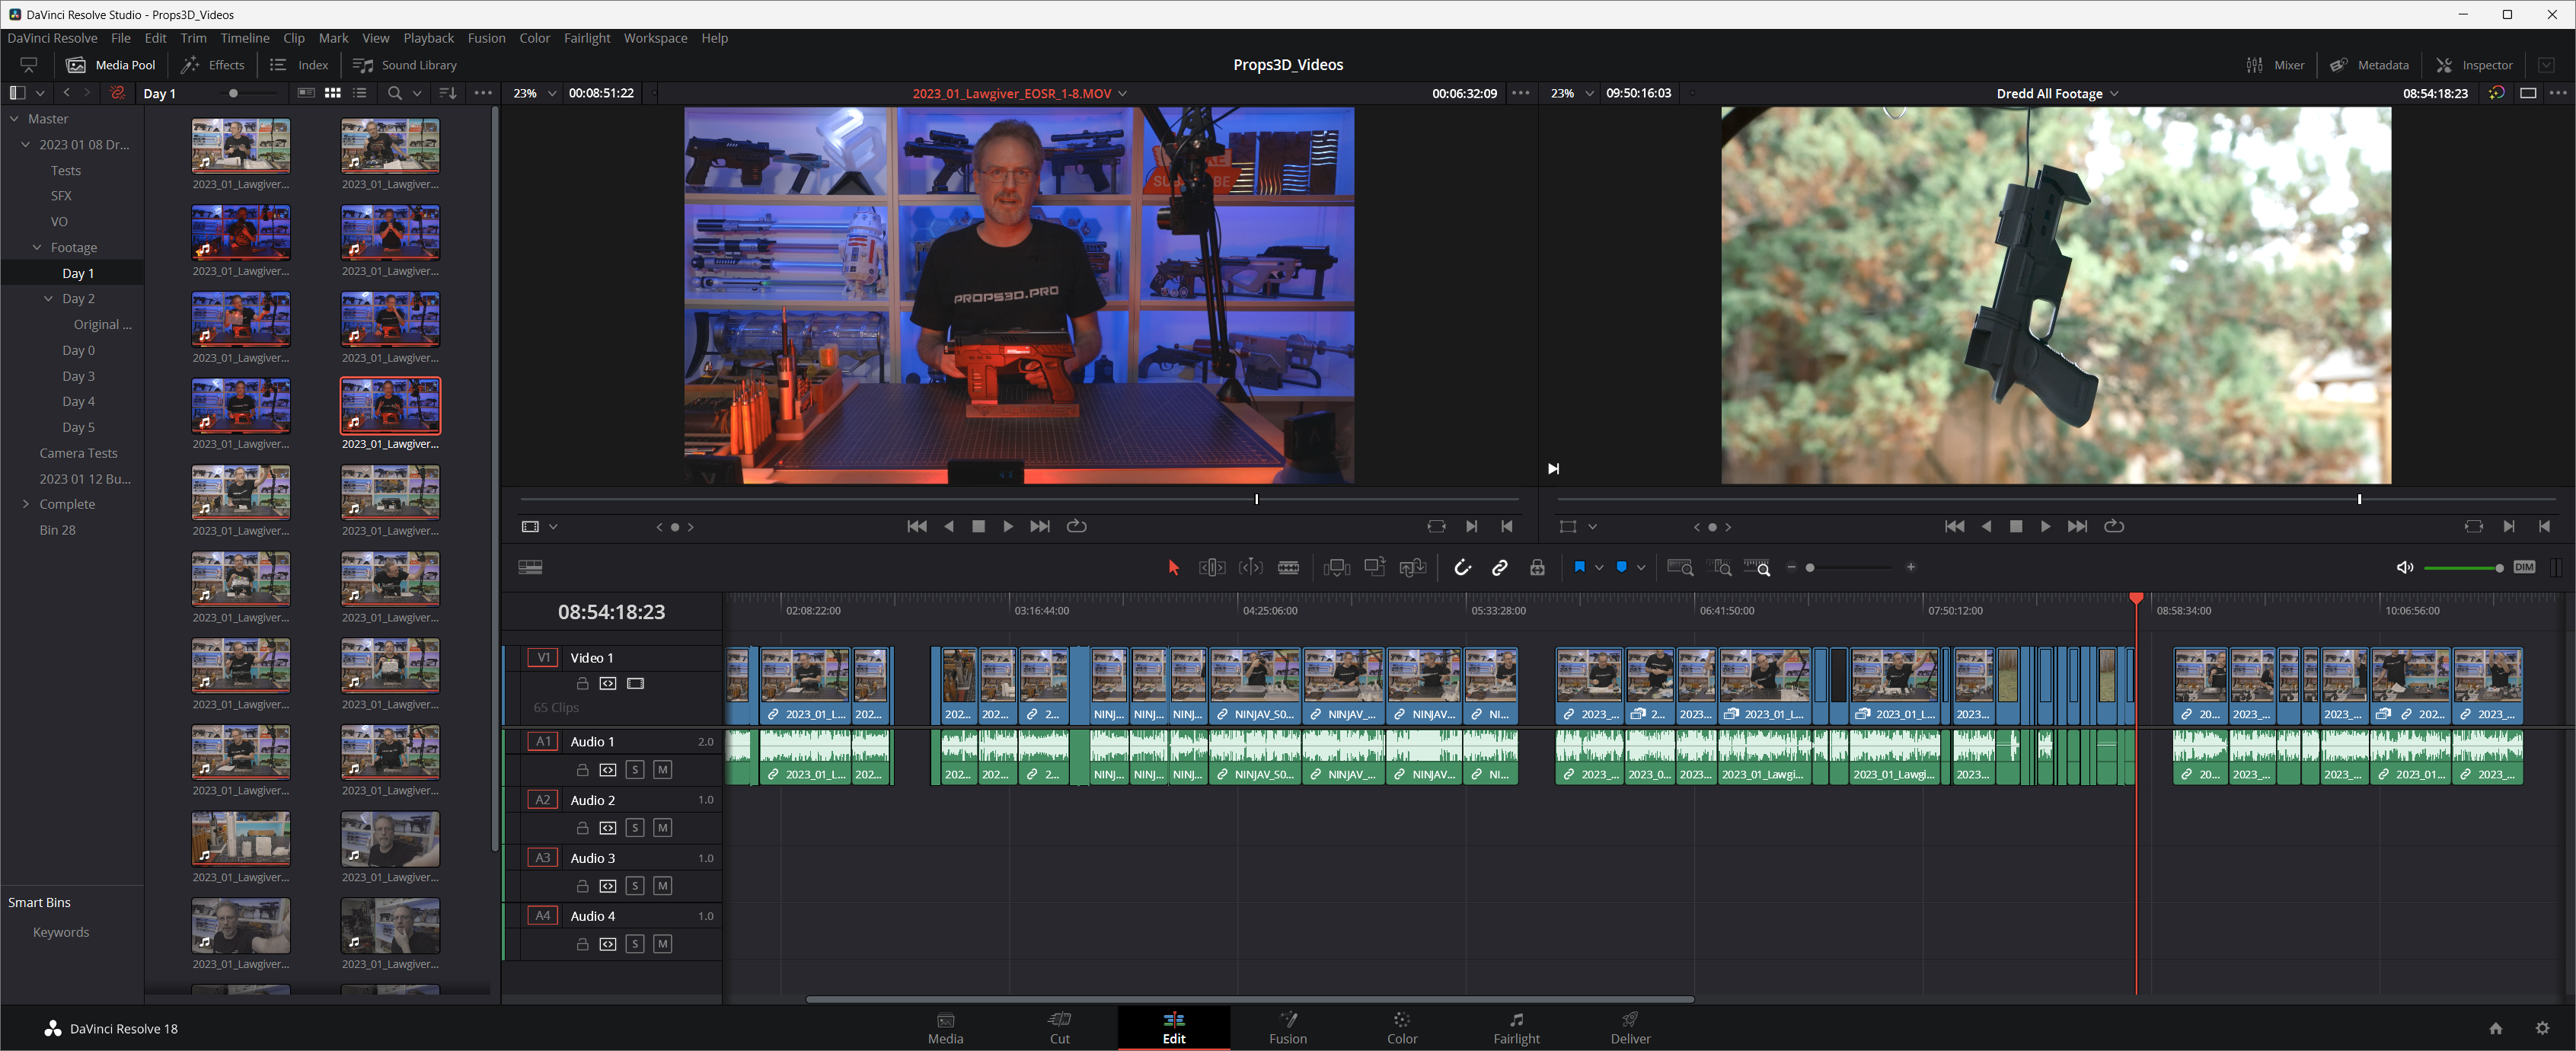Collapse the Day 2 bin
This screenshot has height=1051, width=2576.
point(48,299)
